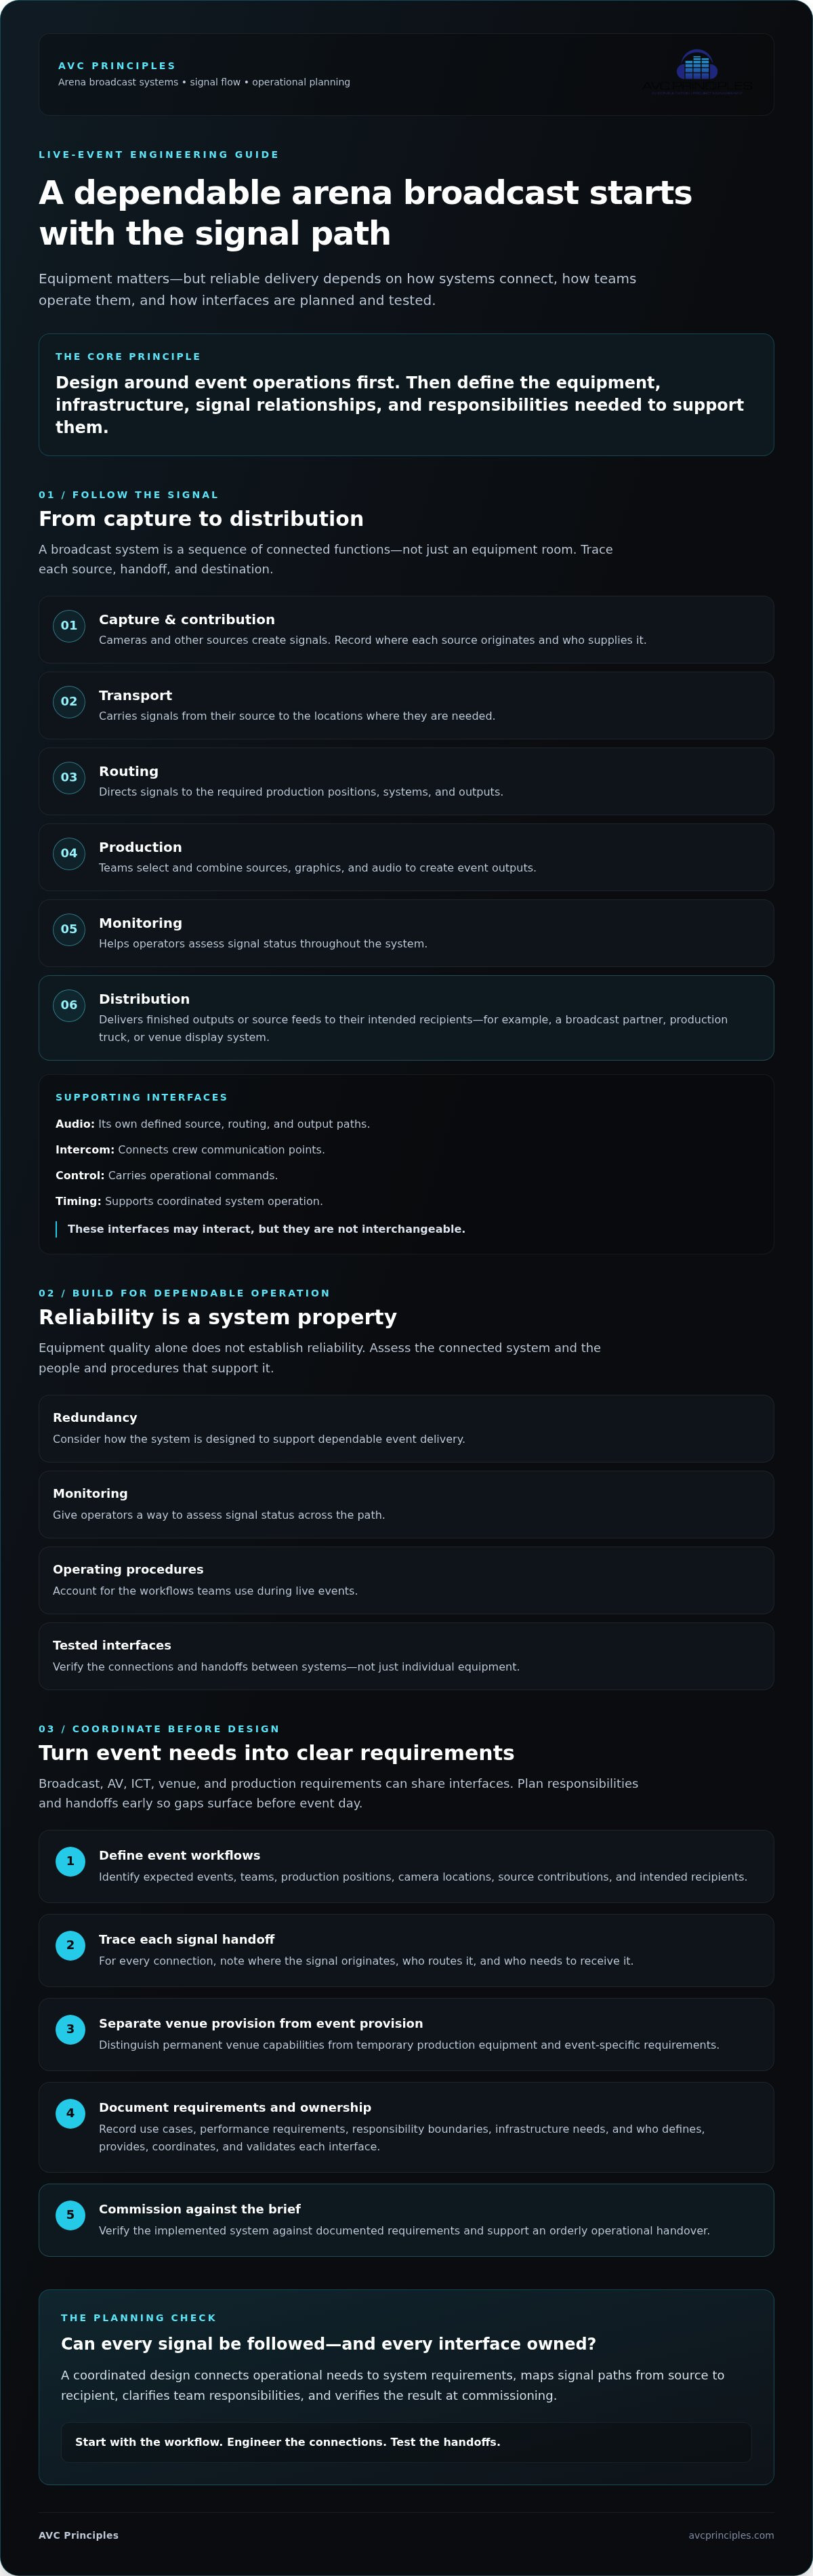Click the Tested interfaces card
813x2576 pixels.
pos(406,1657)
